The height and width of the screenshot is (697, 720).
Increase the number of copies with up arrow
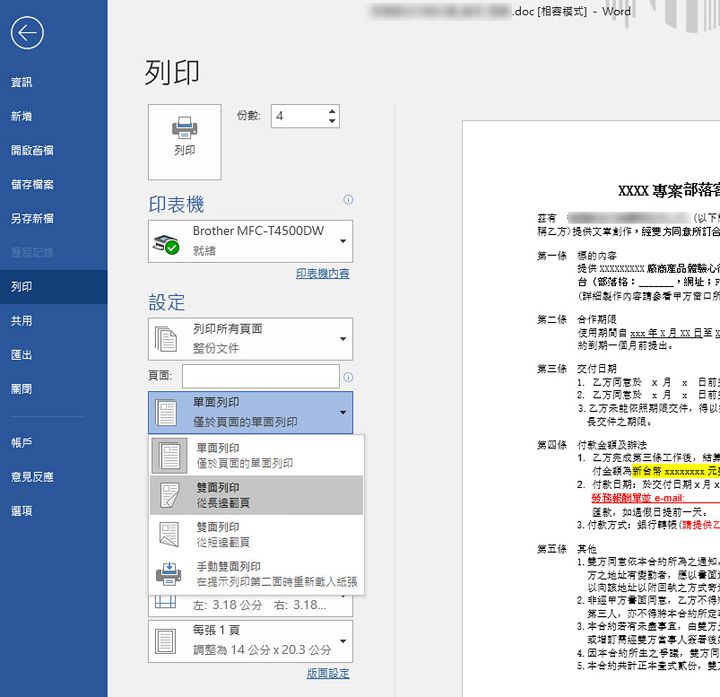pos(332,110)
